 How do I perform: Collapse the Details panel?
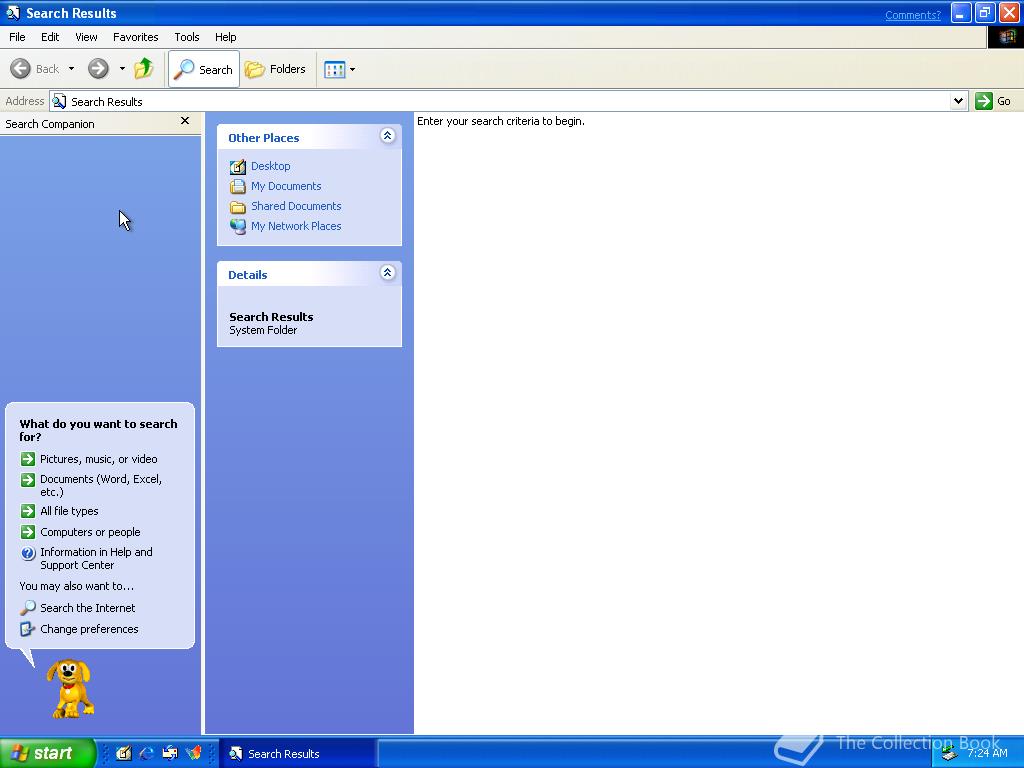[387, 273]
